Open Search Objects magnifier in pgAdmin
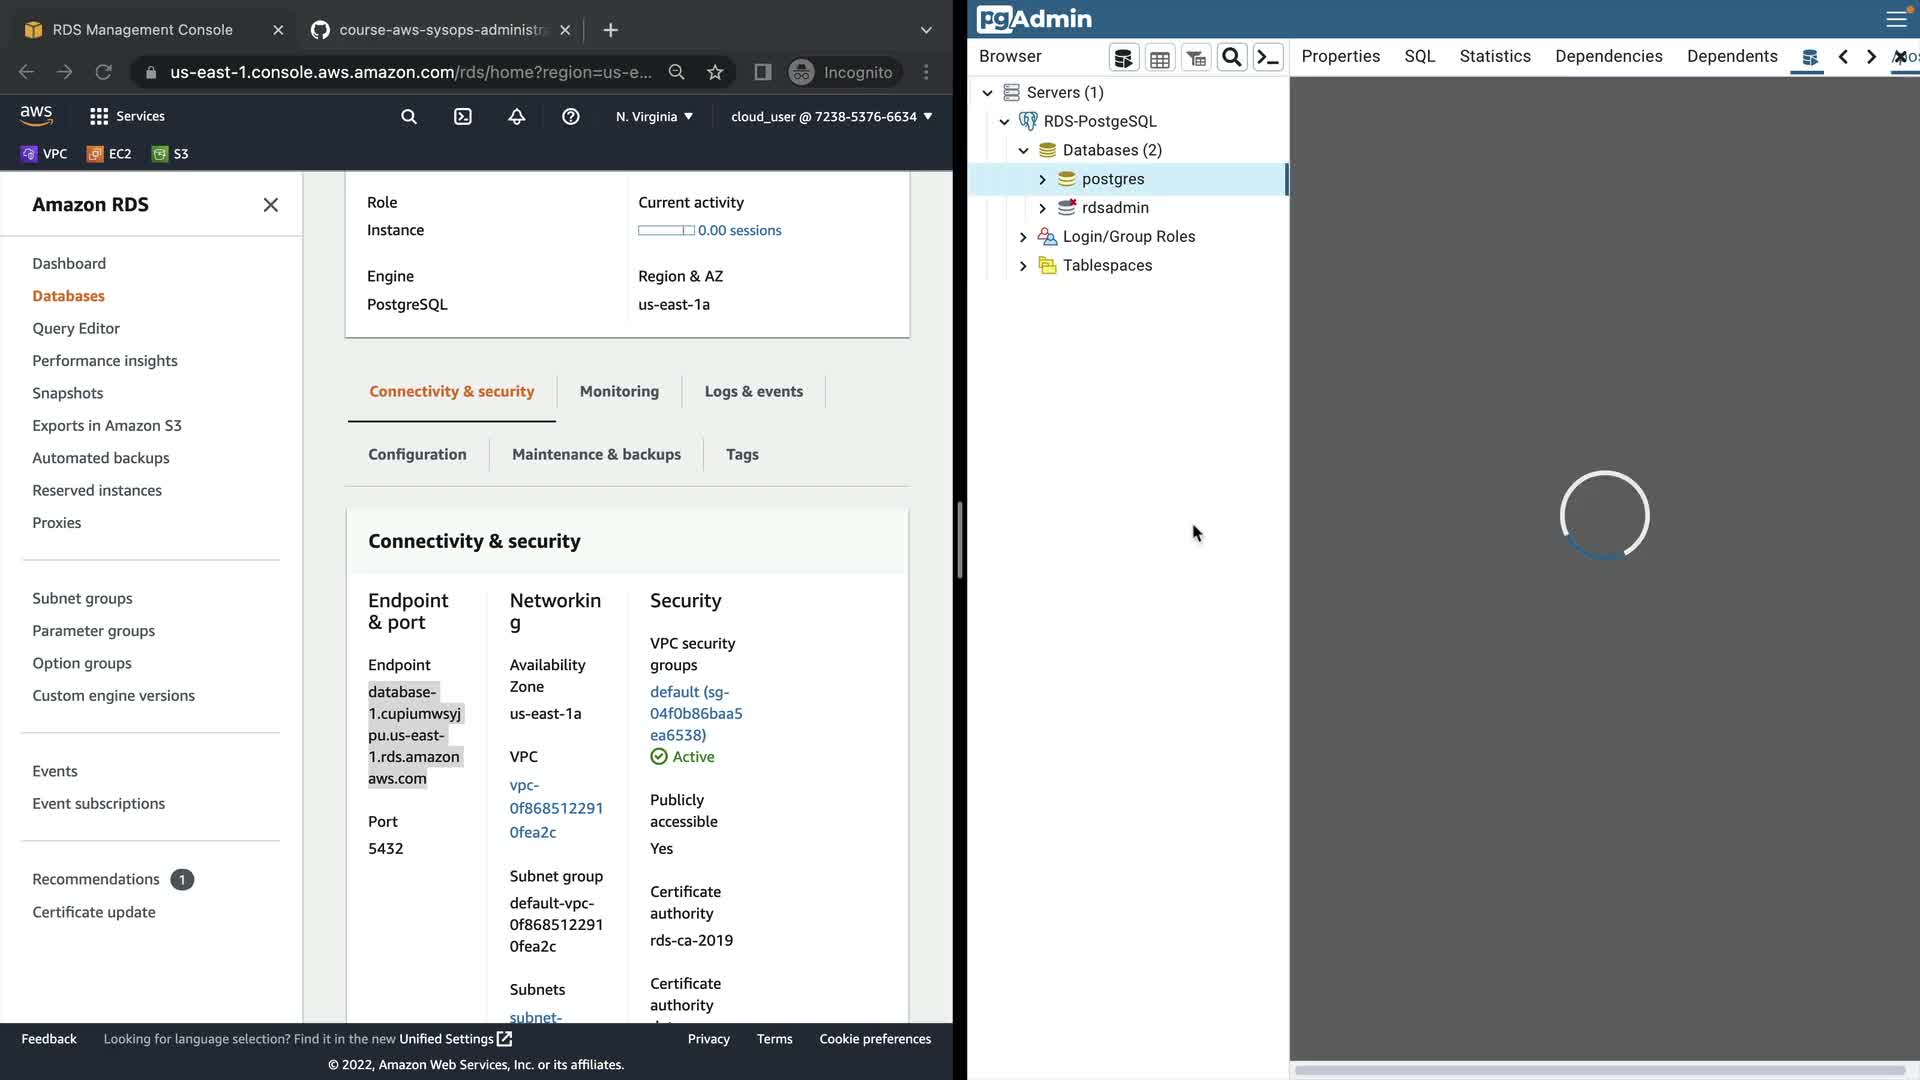This screenshot has height=1080, width=1920. 1232,58
